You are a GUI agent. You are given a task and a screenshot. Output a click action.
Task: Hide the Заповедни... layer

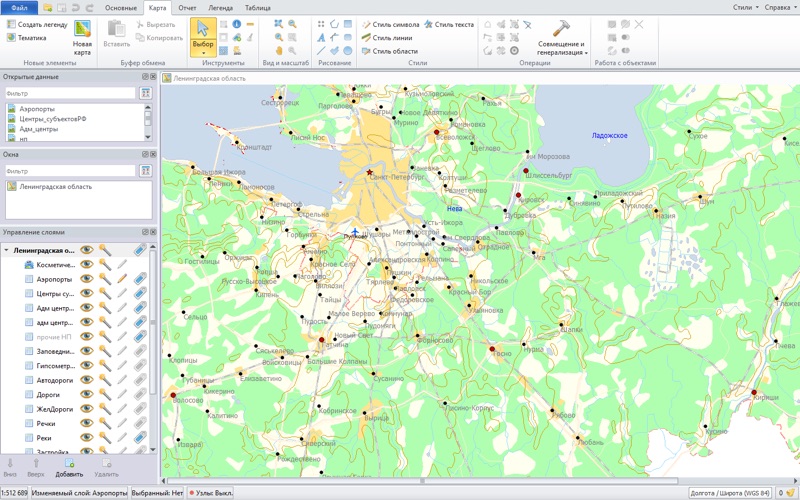click(x=87, y=351)
